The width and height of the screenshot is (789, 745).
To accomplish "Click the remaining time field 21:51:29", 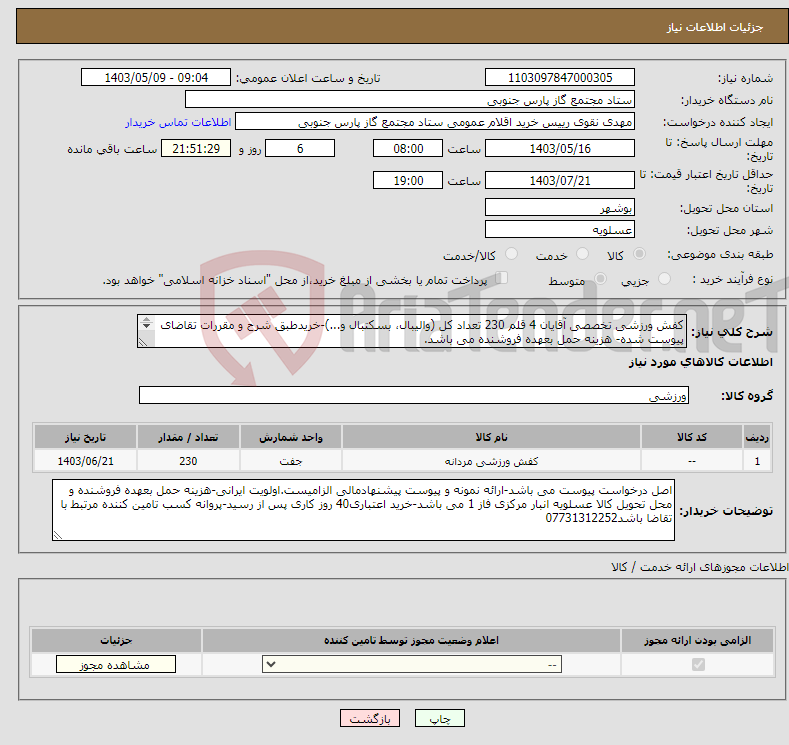I will (196, 148).
